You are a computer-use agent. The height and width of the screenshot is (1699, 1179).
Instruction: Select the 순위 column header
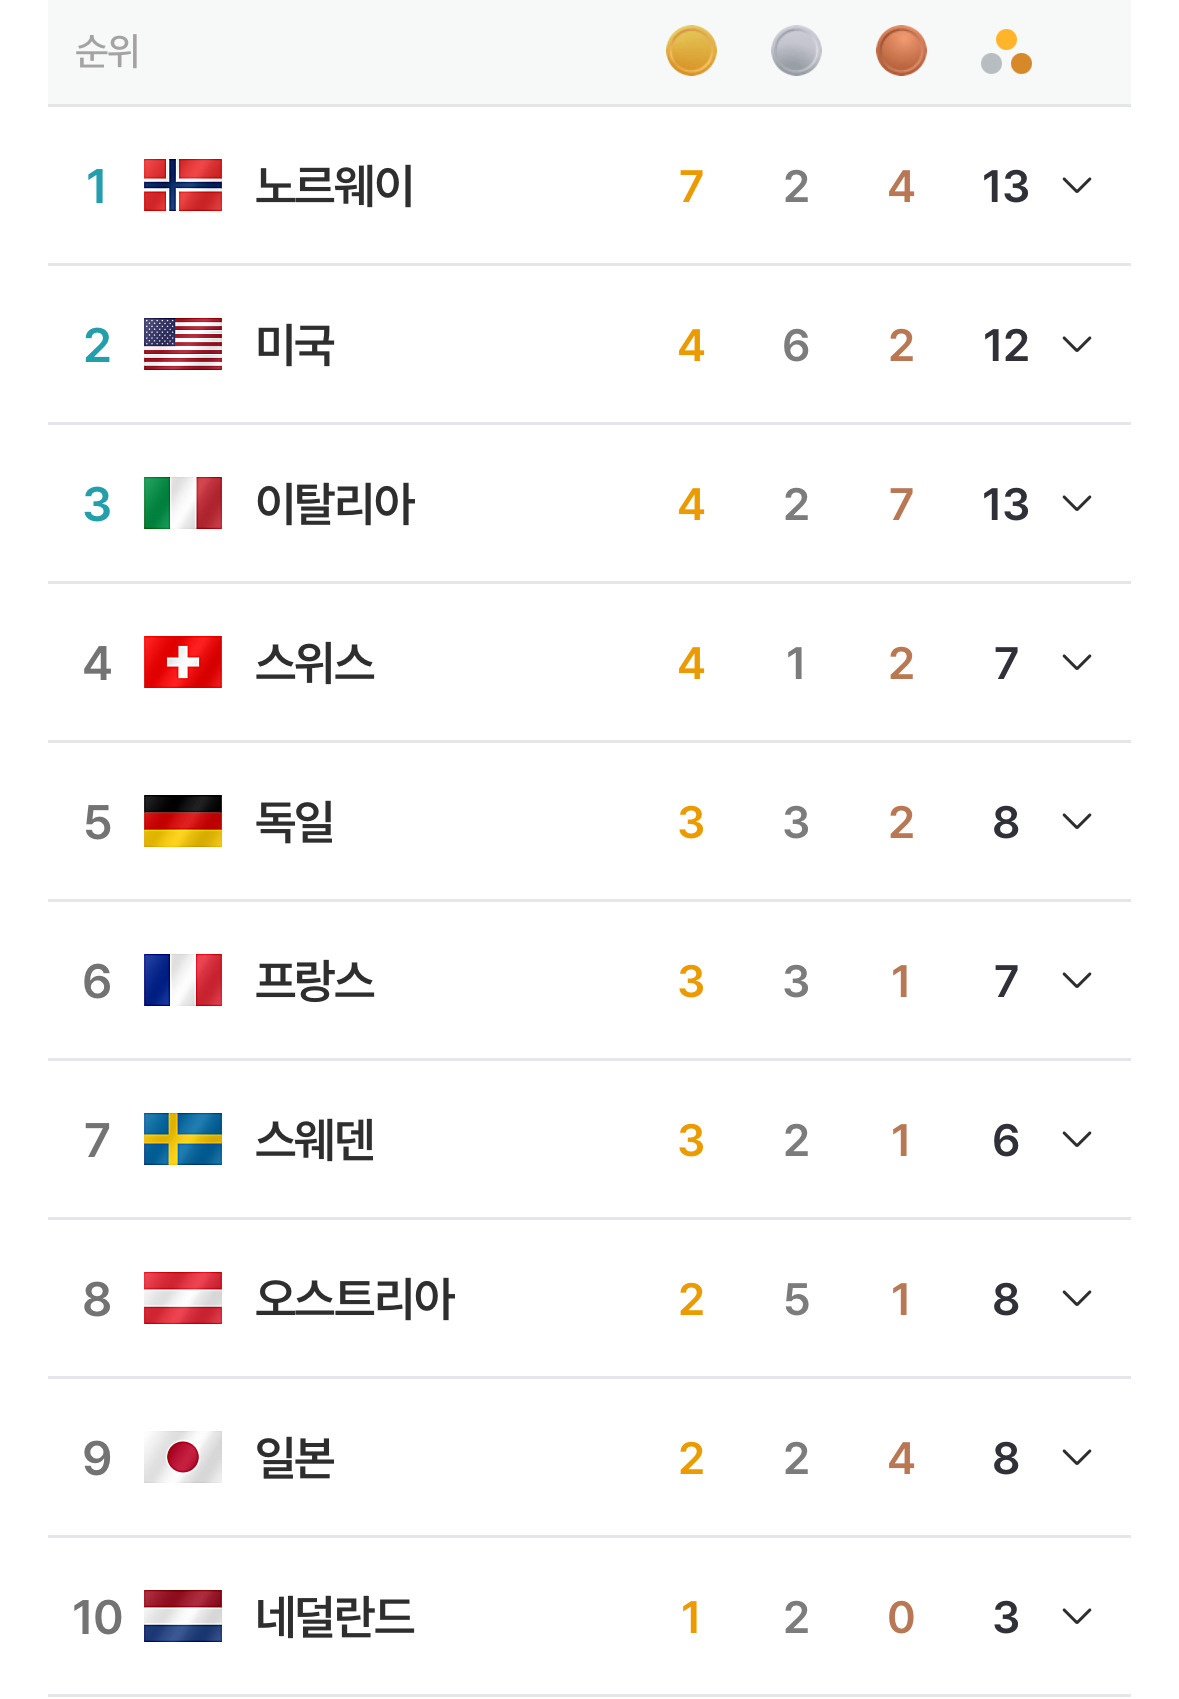[x=107, y=51]
